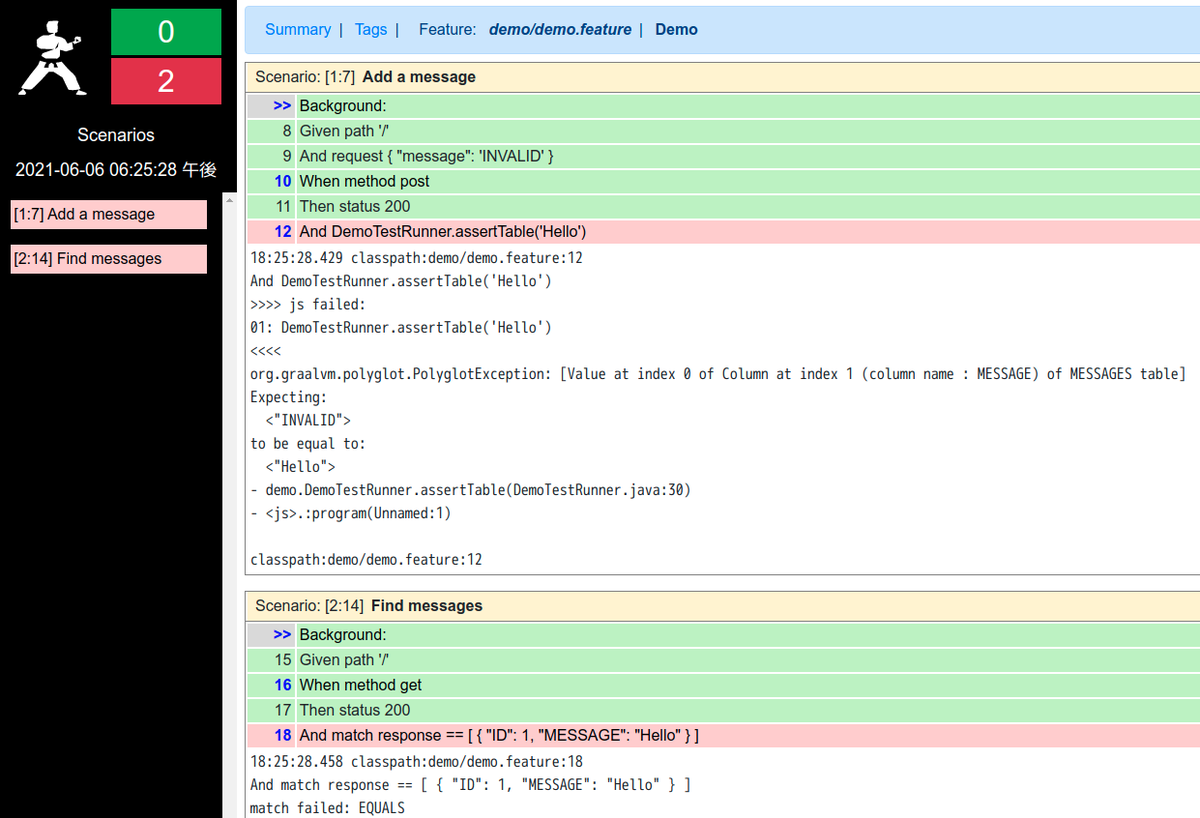1200x818 pixels.
Task: Click the red failed-scenarios counter showing 2
Action: [x=165, y=81]
